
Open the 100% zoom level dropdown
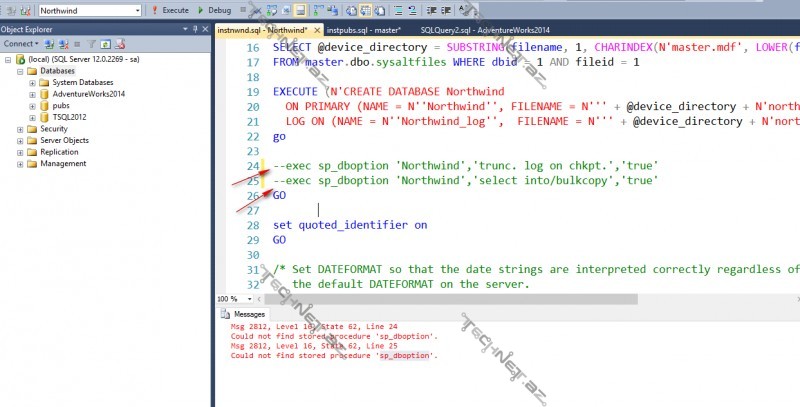(x=237, y=298)
